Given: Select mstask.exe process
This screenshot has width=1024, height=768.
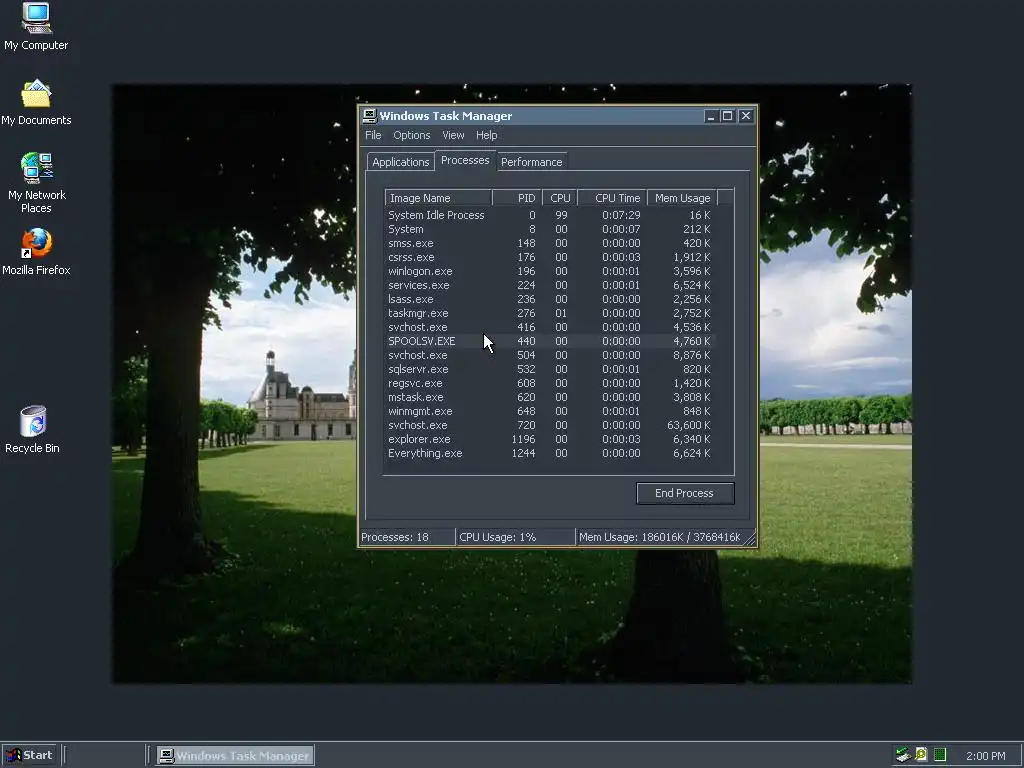Looking at the screenshot, I should pos(549,397).
